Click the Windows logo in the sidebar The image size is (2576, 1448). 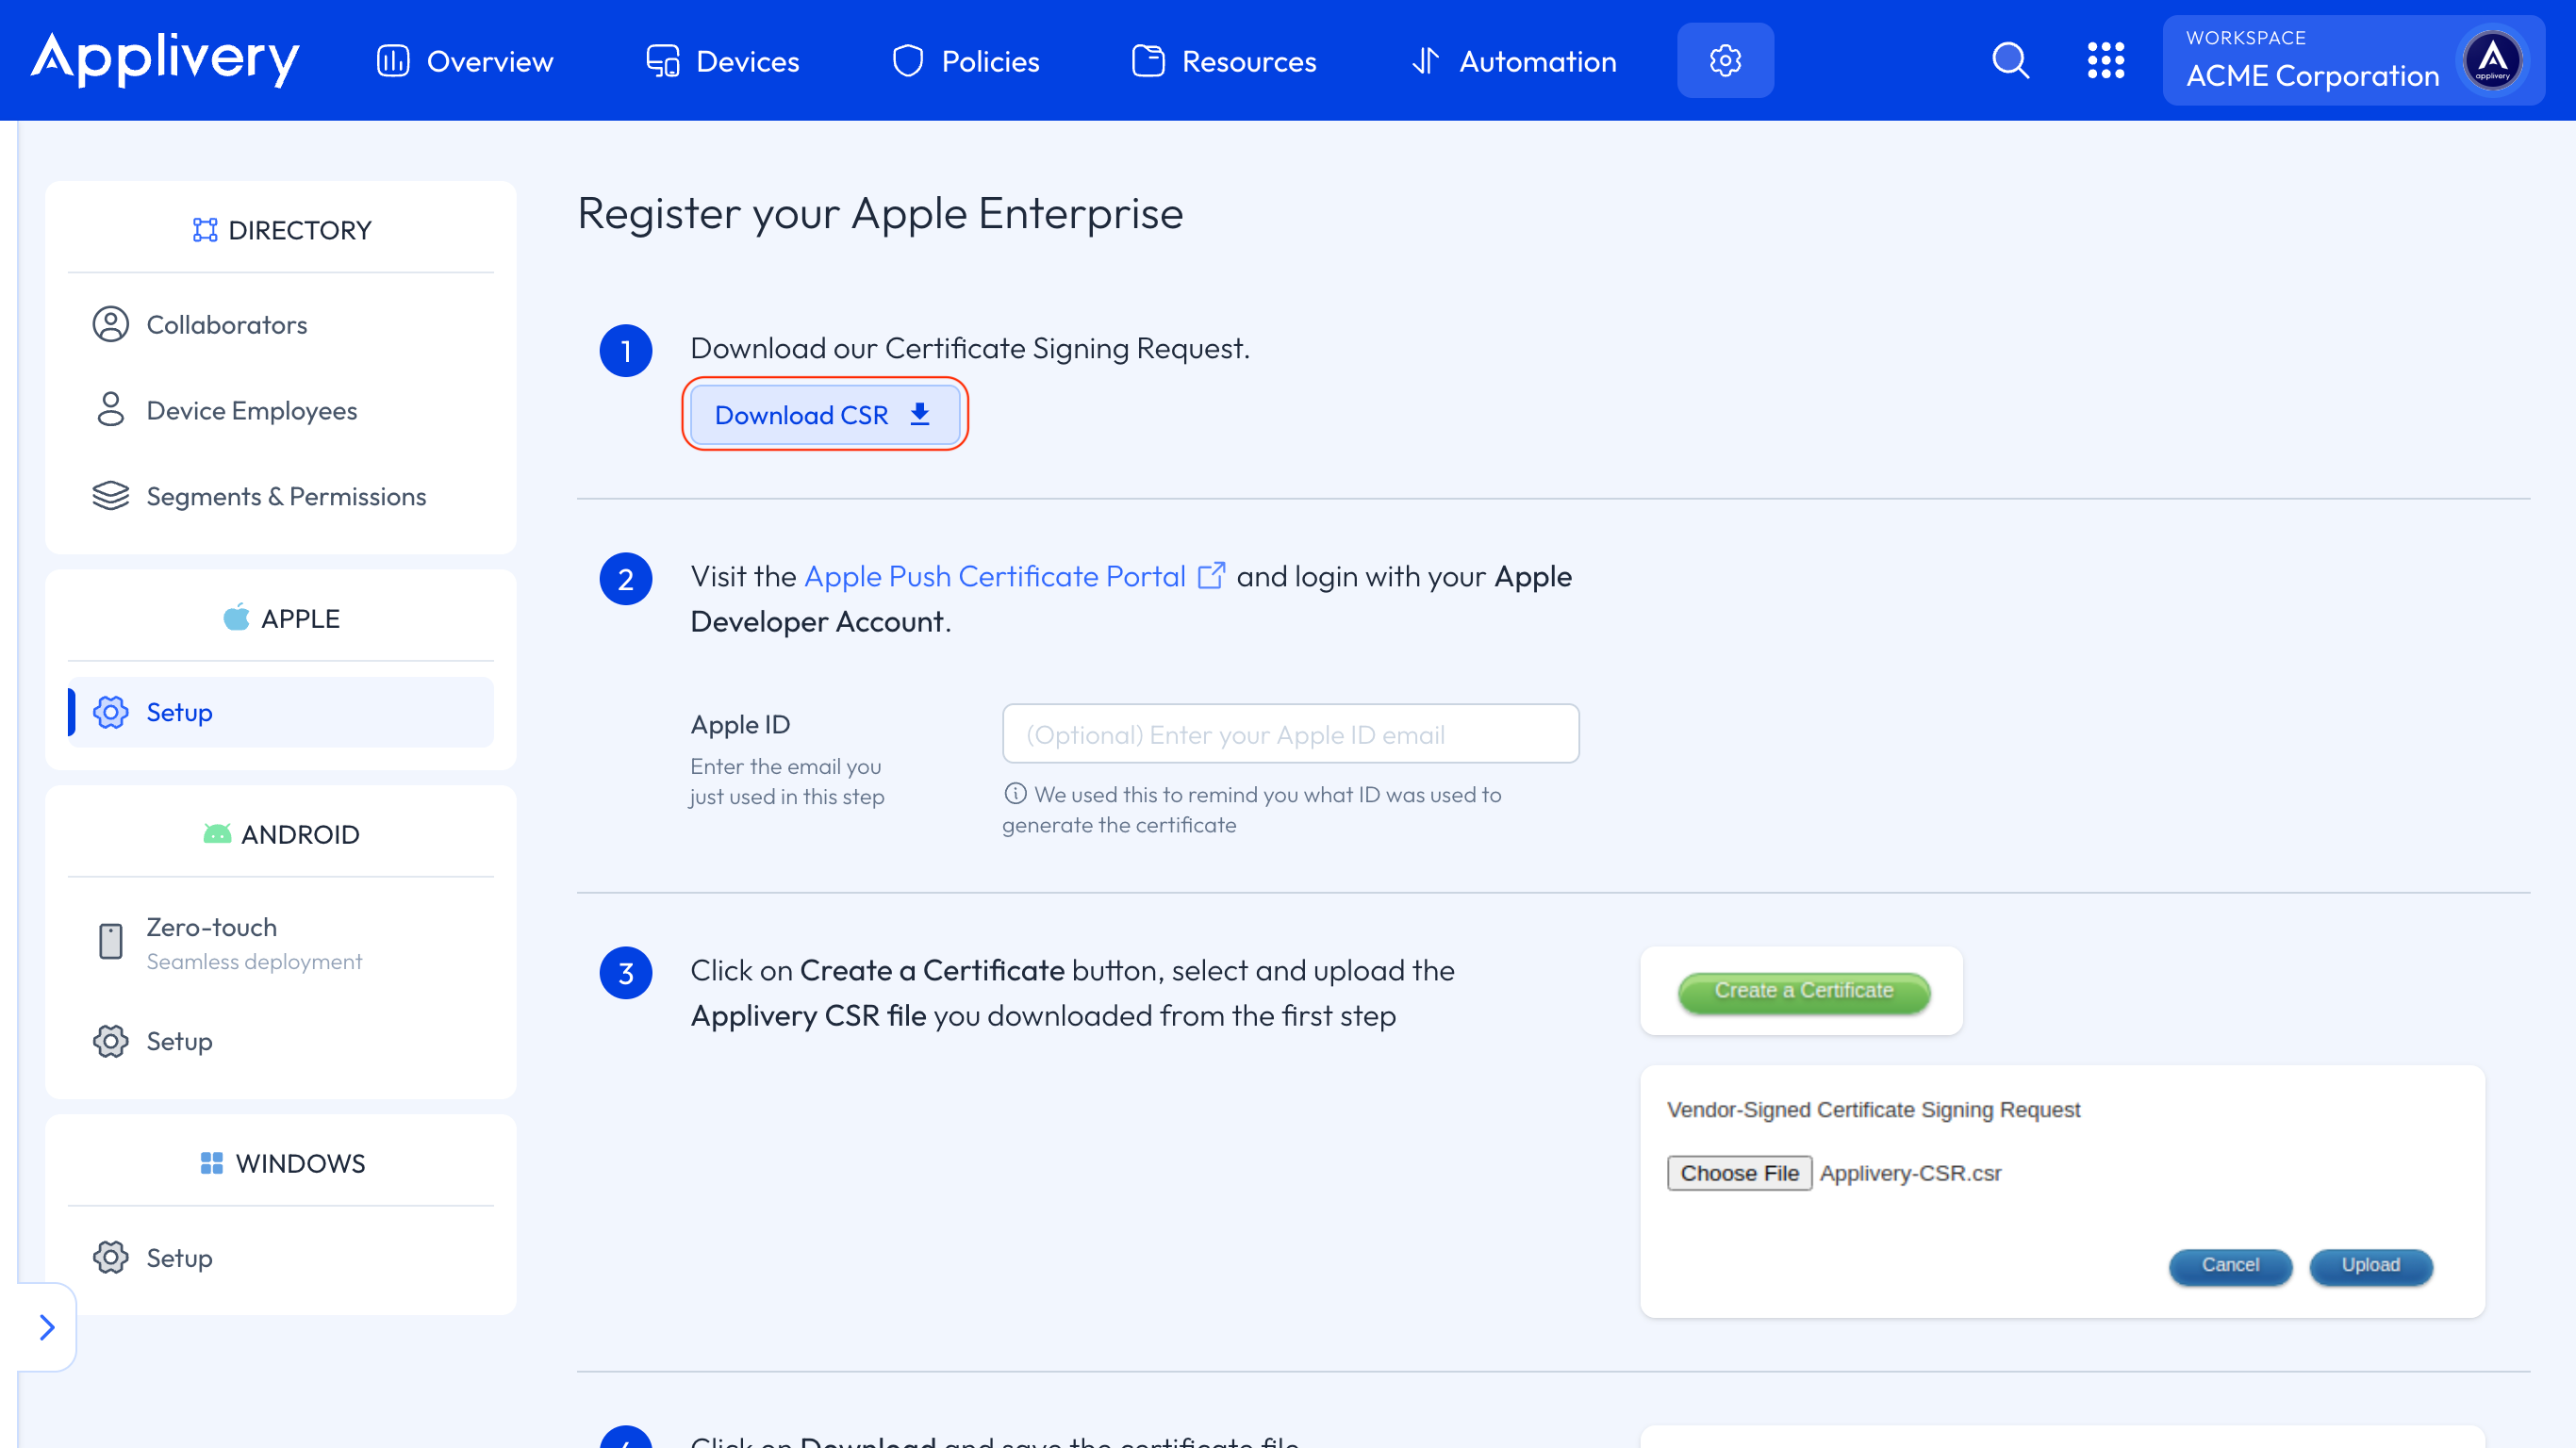click(x=211, y=1163)
